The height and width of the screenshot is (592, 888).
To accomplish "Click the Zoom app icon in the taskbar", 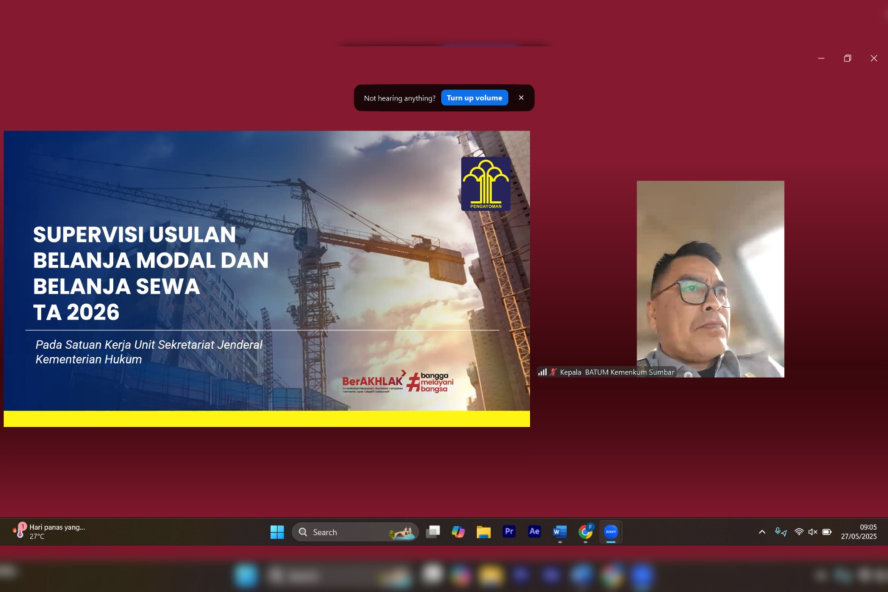I will point(611,532).
